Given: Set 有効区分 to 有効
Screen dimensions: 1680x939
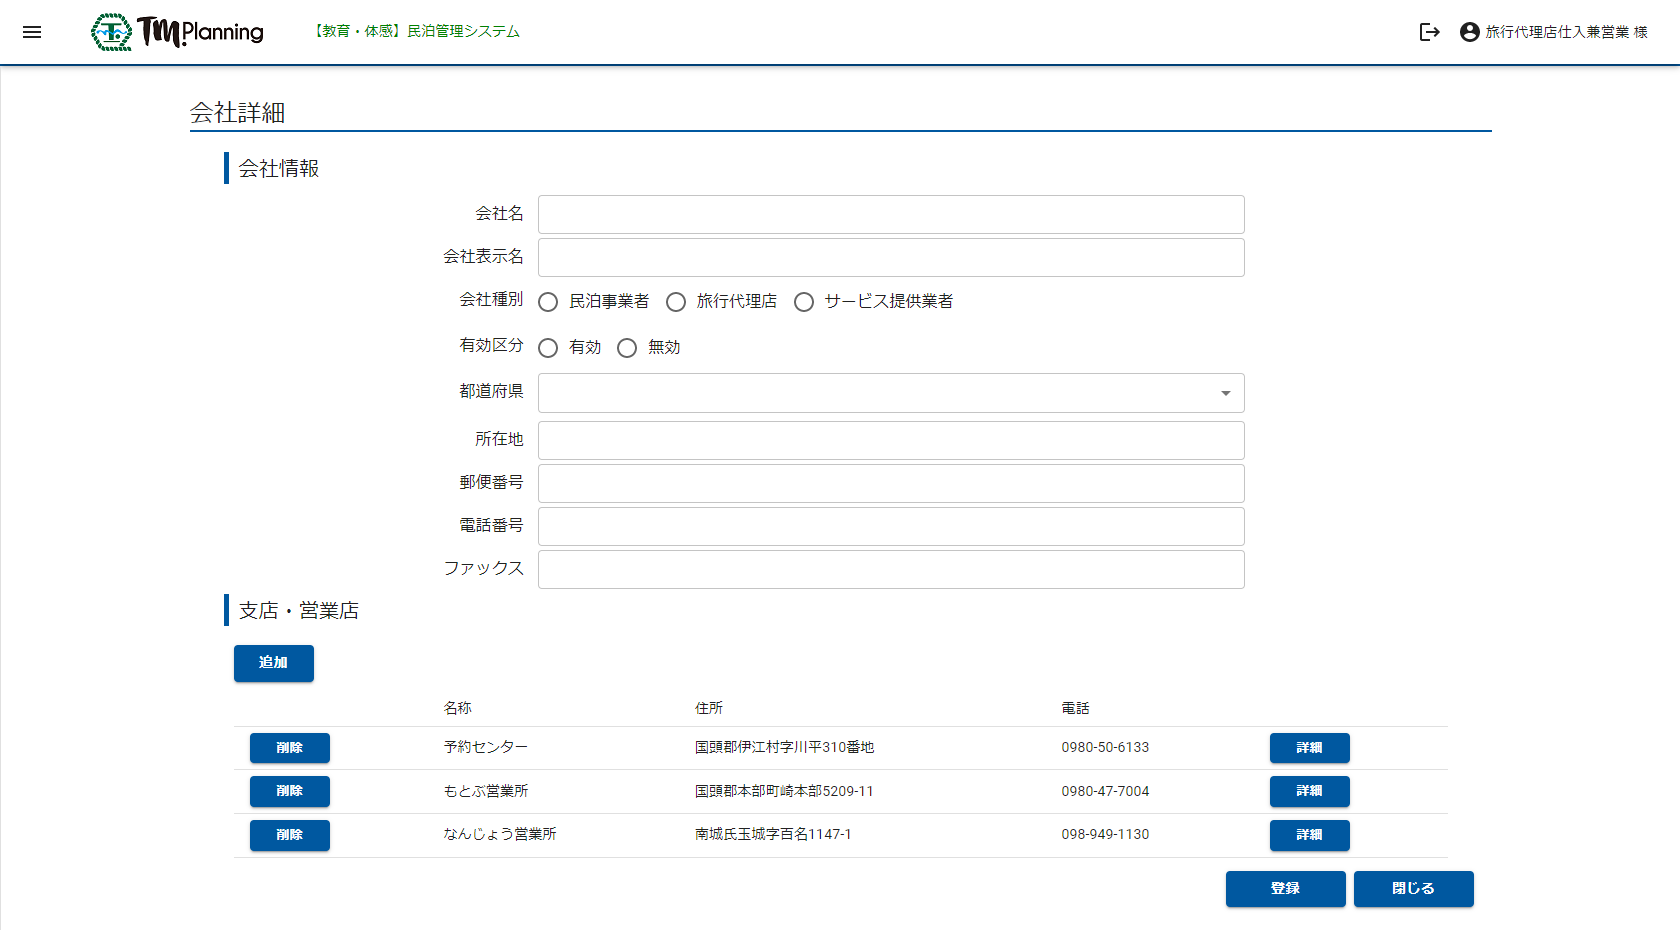Looking at the screenshot, I should click(x=548, y=348).
